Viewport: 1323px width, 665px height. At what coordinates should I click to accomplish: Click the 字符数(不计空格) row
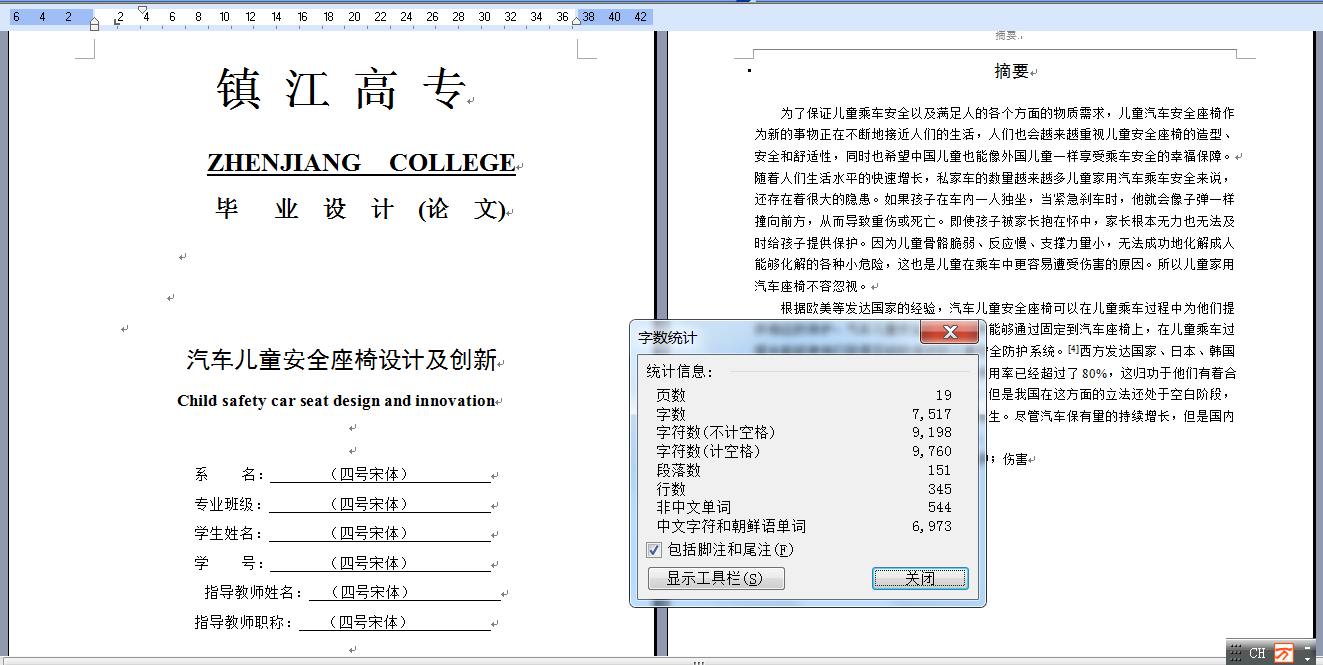(x=804, y=433)
